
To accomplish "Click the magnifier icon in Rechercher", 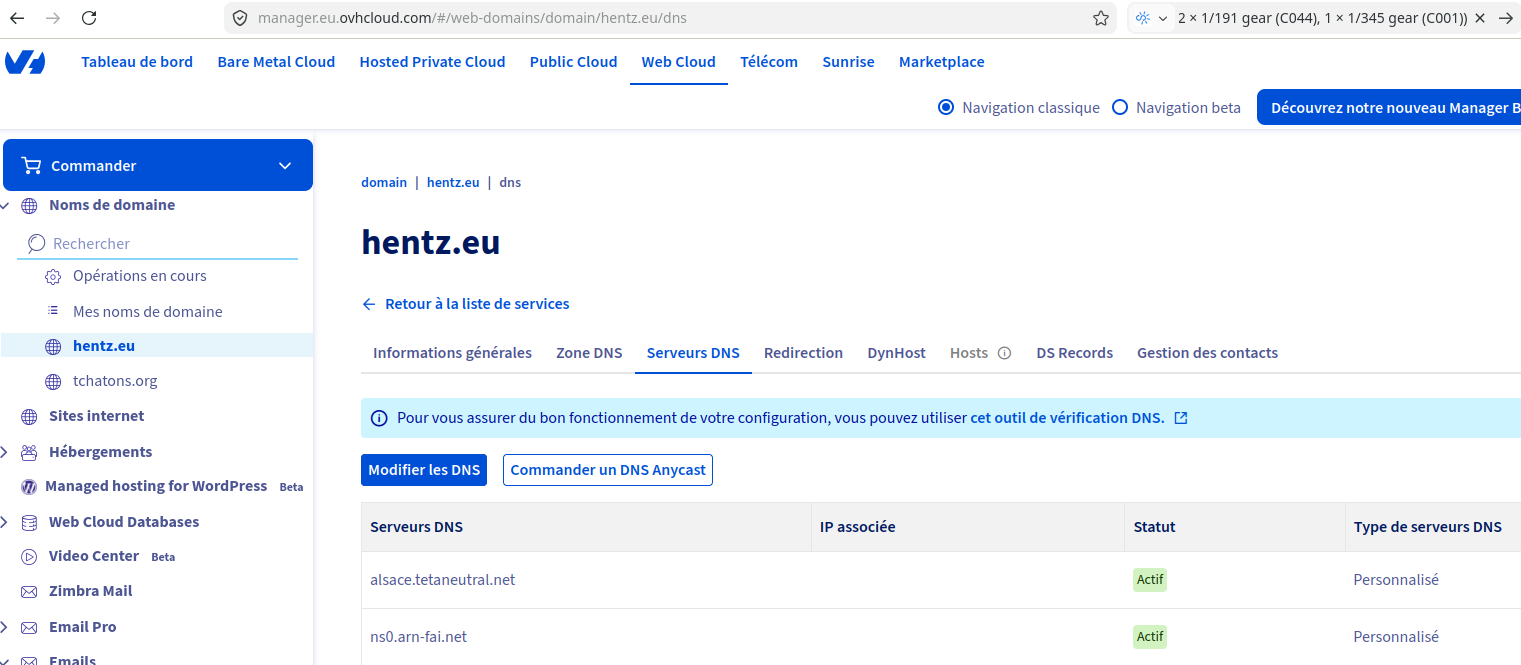I will (x=36, y=243).
